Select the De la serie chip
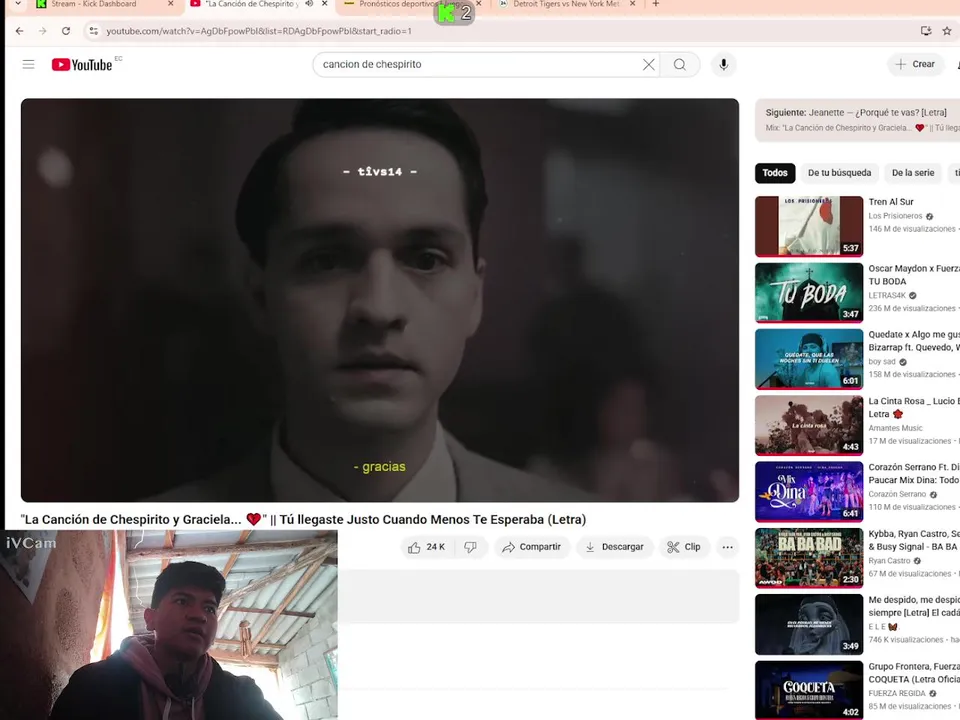960x720 pixels. coord(913,173)
